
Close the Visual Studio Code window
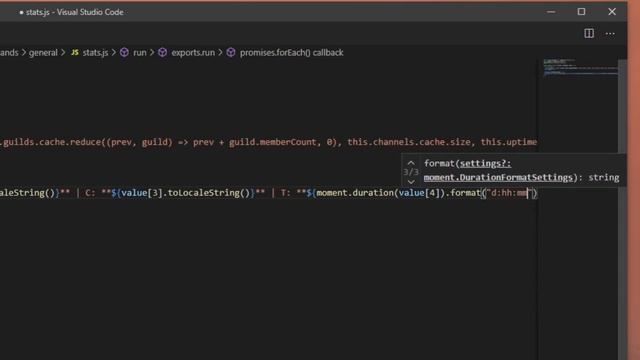(x=612, y=12)
